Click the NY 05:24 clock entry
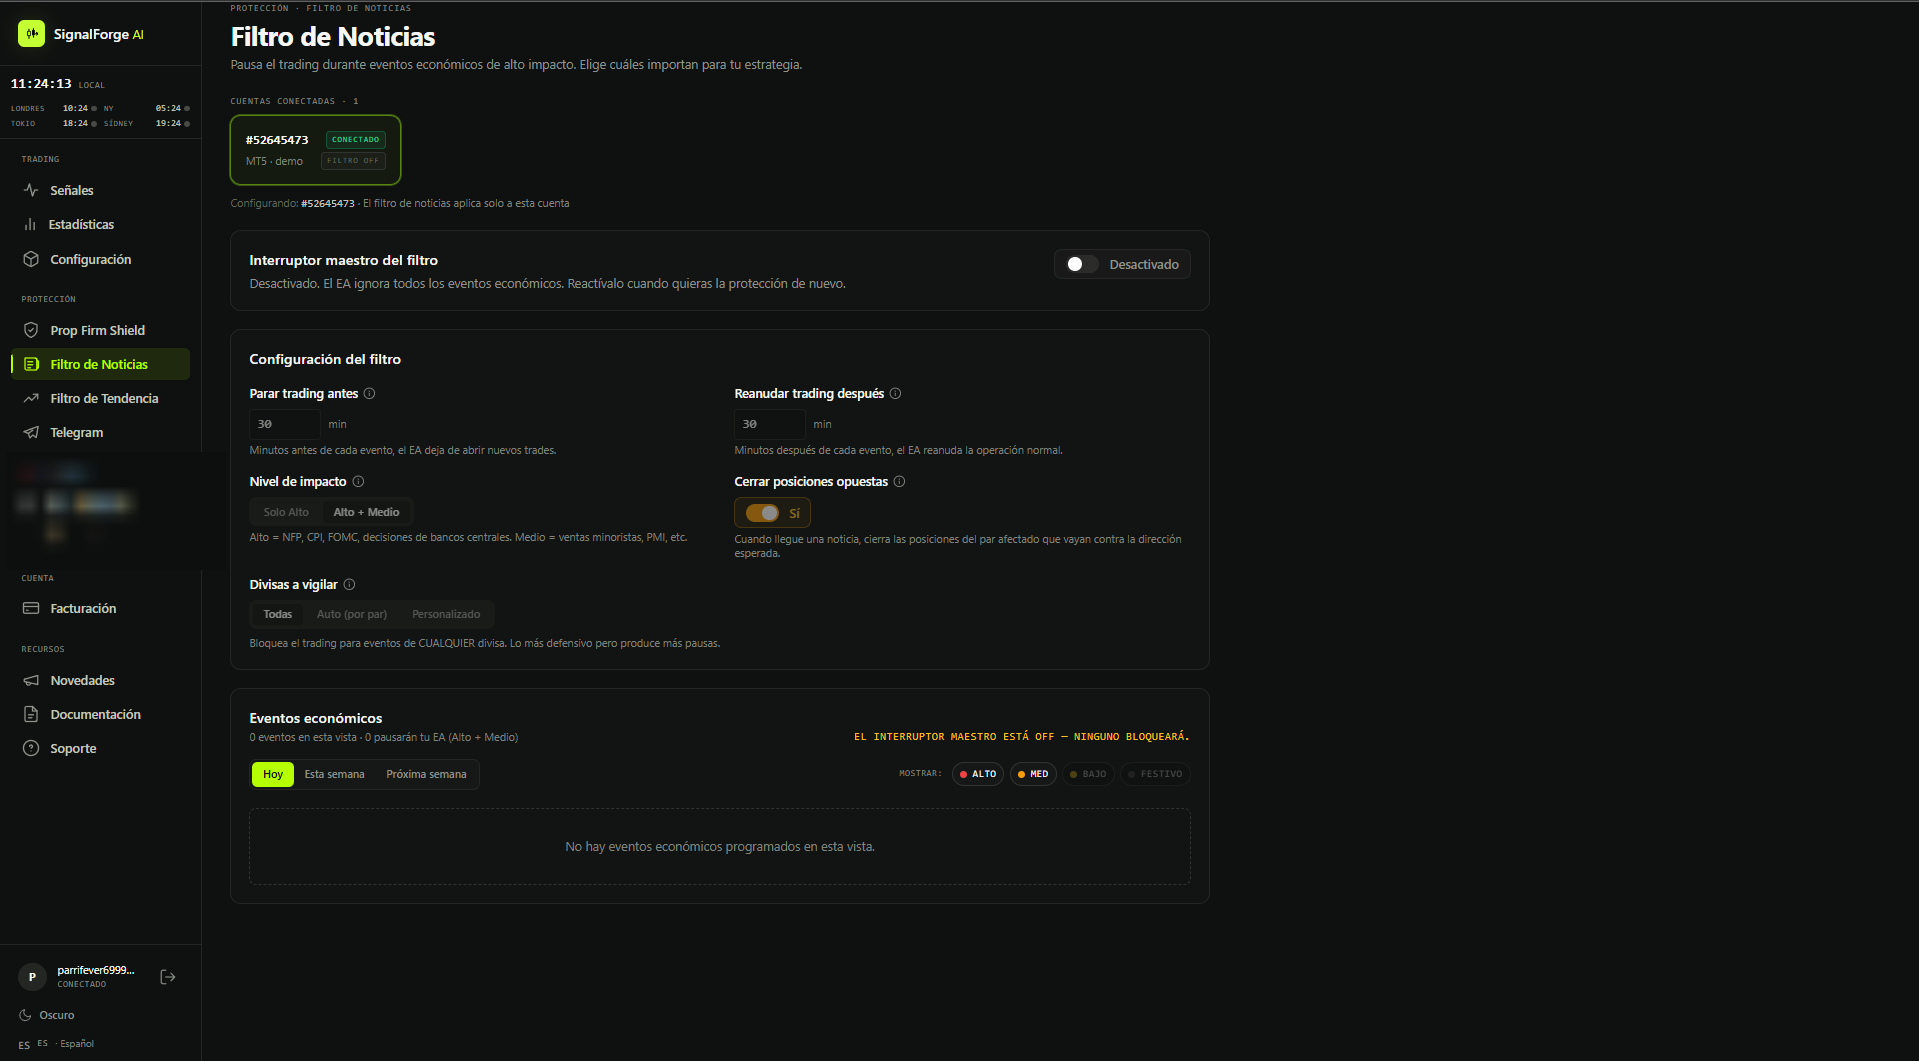Image resolution: width=1919 pixels, height=1061 pixels. (x=146, y=108)
